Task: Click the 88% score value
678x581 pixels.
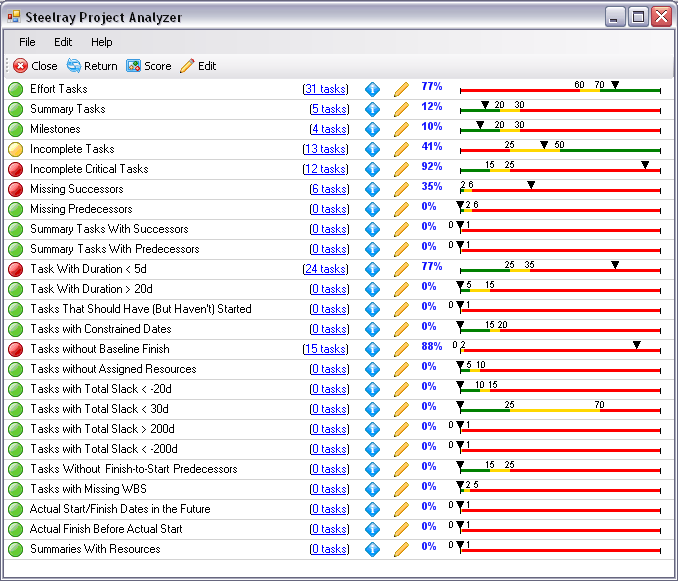Action: tap(432, 346)
